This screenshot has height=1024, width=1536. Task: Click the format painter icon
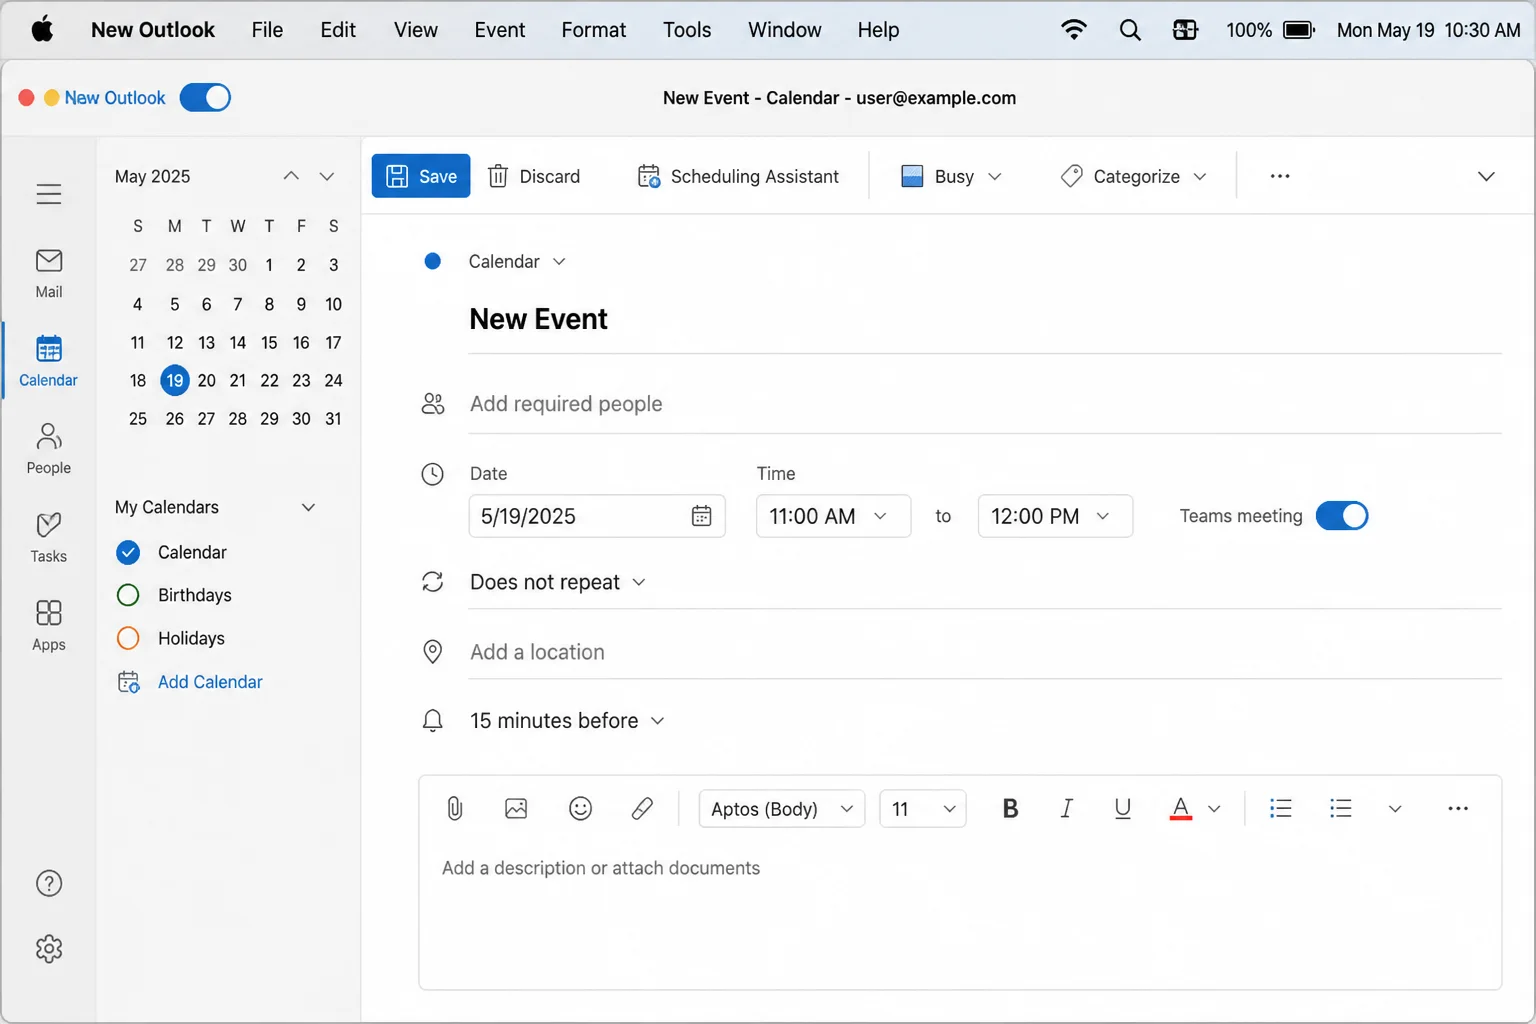pyautogui.click(x=642, y=808)
